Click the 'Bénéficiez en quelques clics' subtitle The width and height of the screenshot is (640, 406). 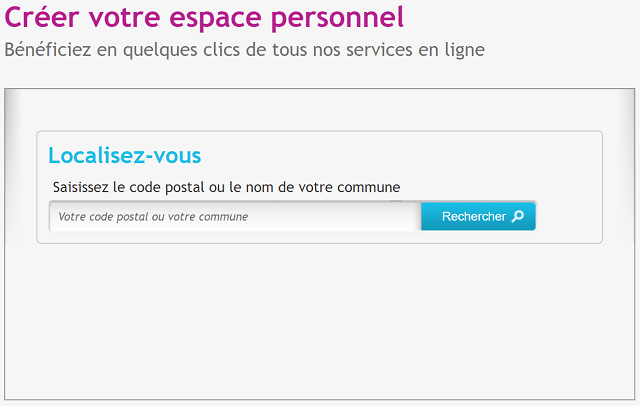pos(244,49)
